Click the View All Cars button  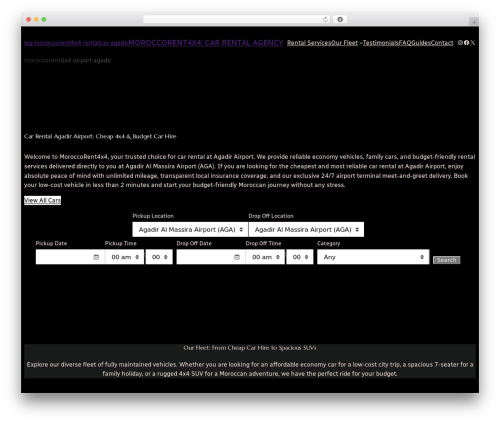[42, 200]
